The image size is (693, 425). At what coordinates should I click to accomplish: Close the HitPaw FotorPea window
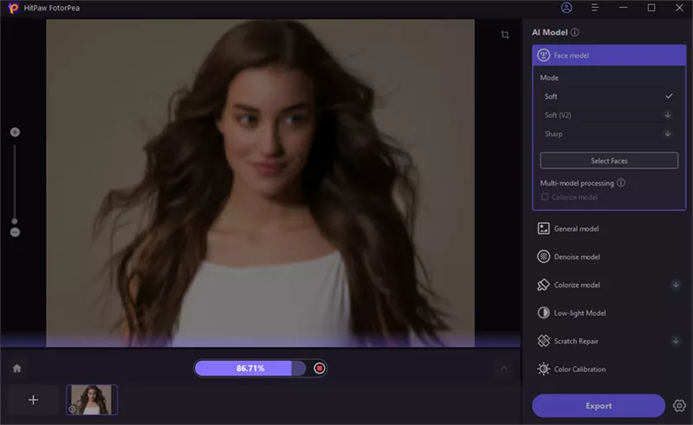click(x=679, y=8)
